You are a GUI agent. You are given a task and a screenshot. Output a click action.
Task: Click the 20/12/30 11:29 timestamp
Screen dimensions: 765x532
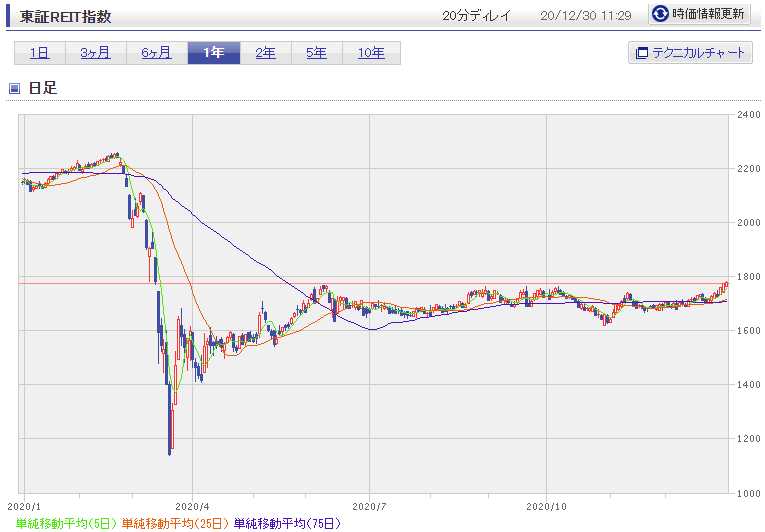tap(585, 16)
